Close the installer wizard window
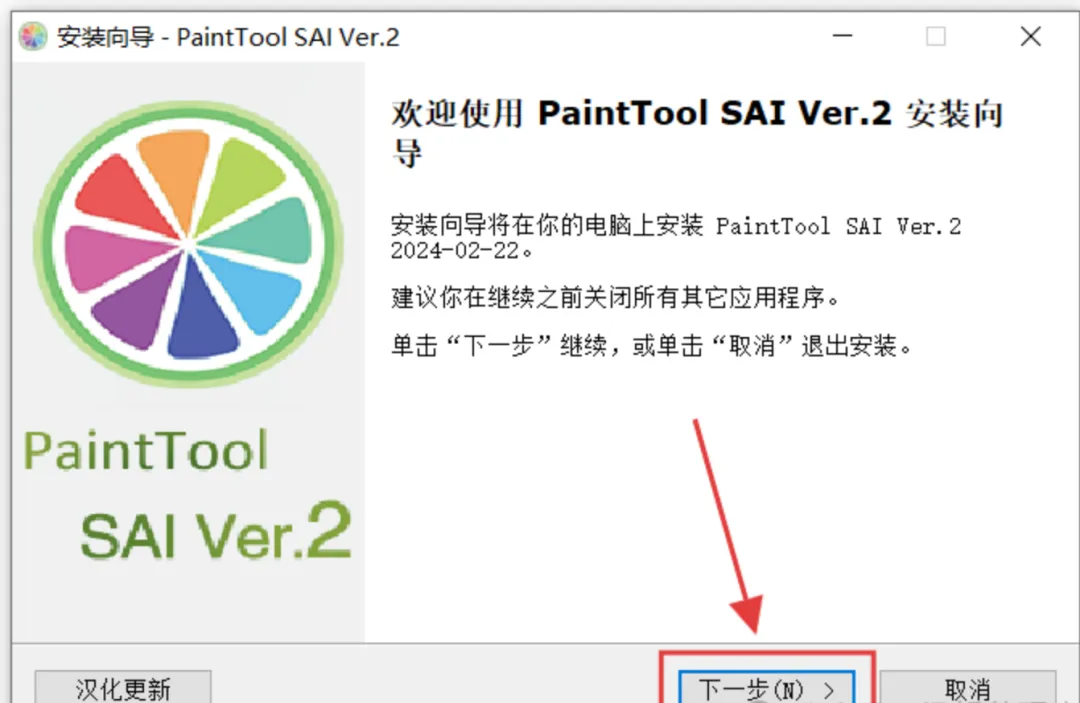1080x703 pixels. point(1030,36)
